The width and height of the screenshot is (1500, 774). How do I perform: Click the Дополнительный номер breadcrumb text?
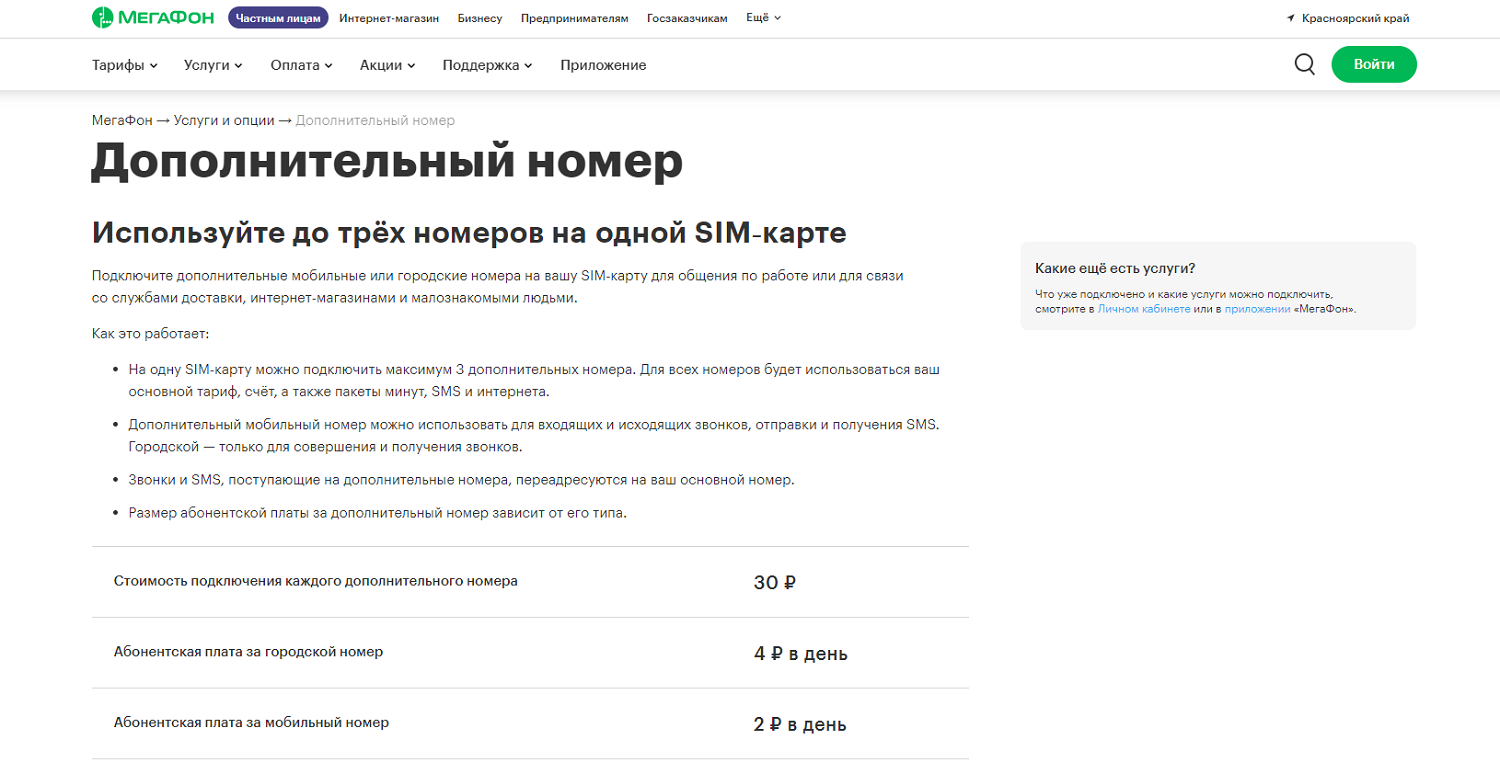tap(375, 120)
